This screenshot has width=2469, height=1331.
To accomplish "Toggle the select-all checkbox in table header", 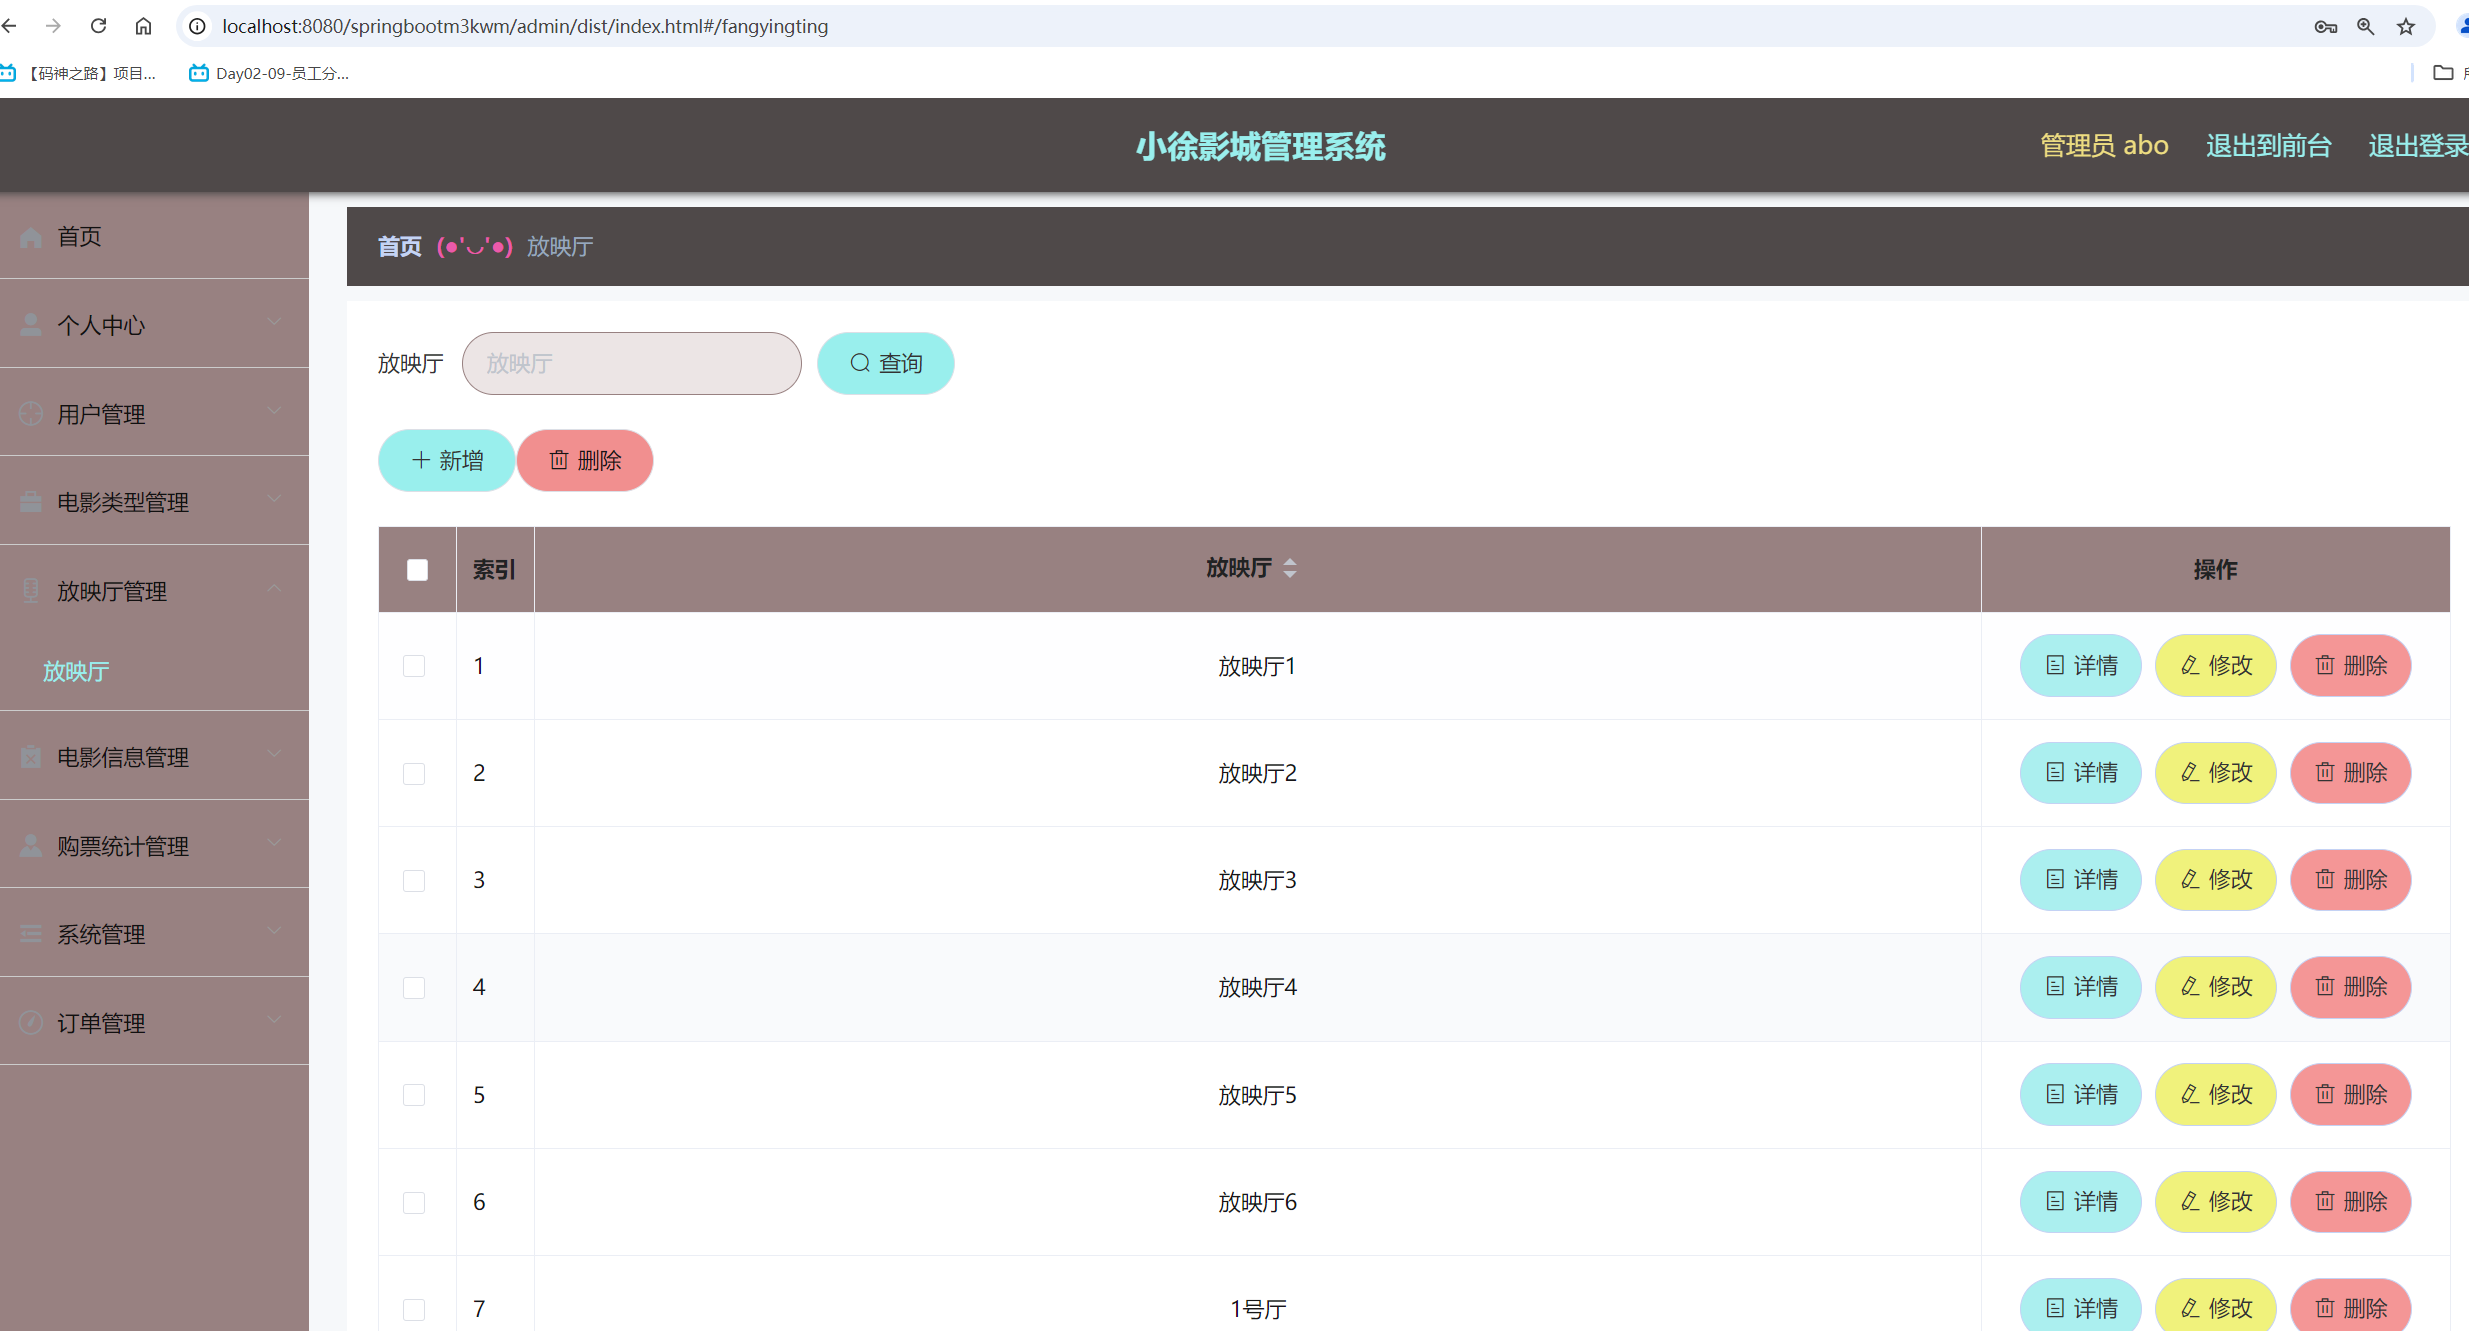I will pyautogui.click(x=417, y=570).
